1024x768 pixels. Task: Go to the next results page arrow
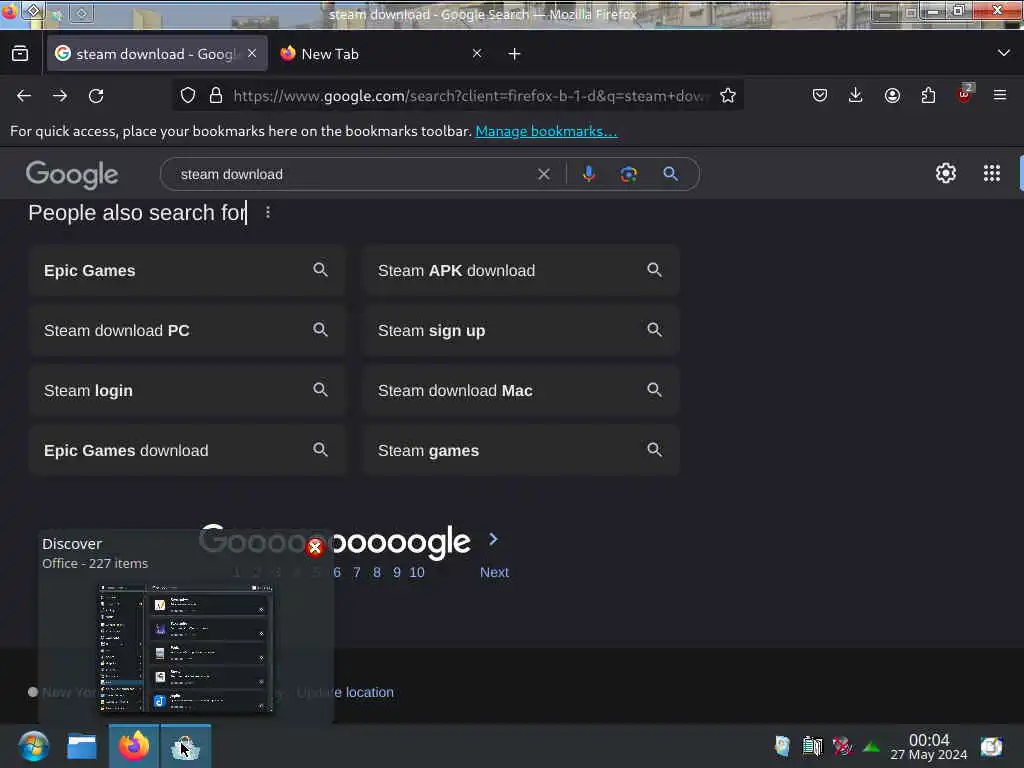coord(493,539)
